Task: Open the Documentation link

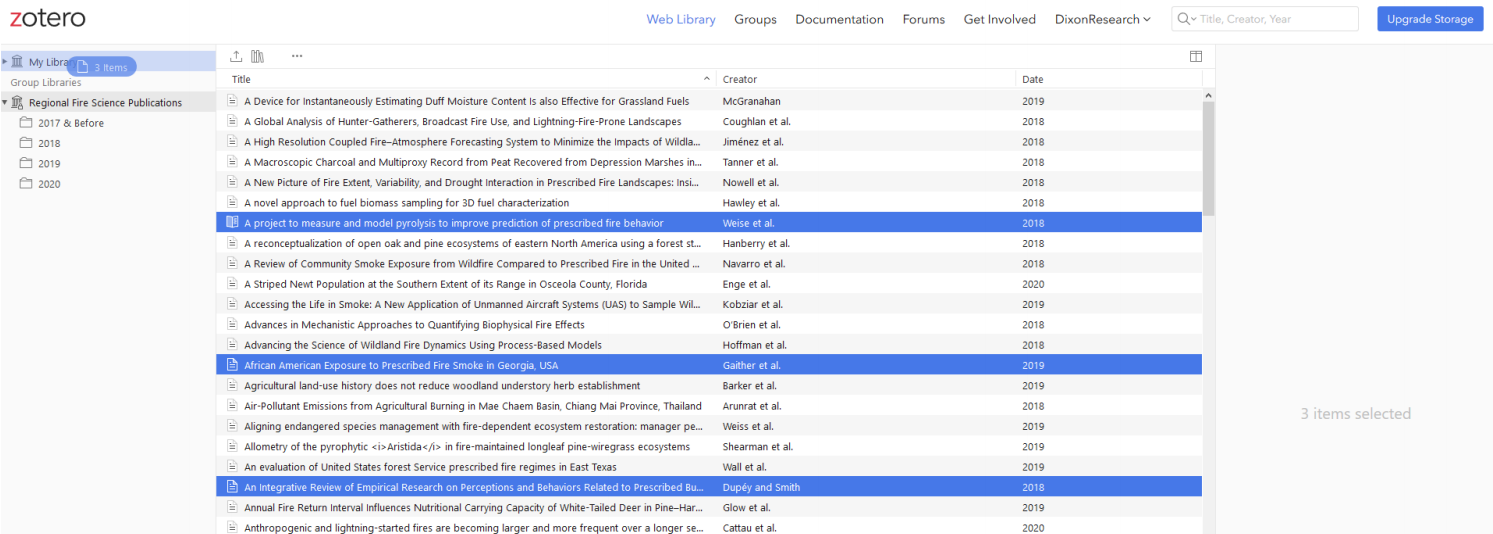Action: pyautogui.click(x=839, y=19)
